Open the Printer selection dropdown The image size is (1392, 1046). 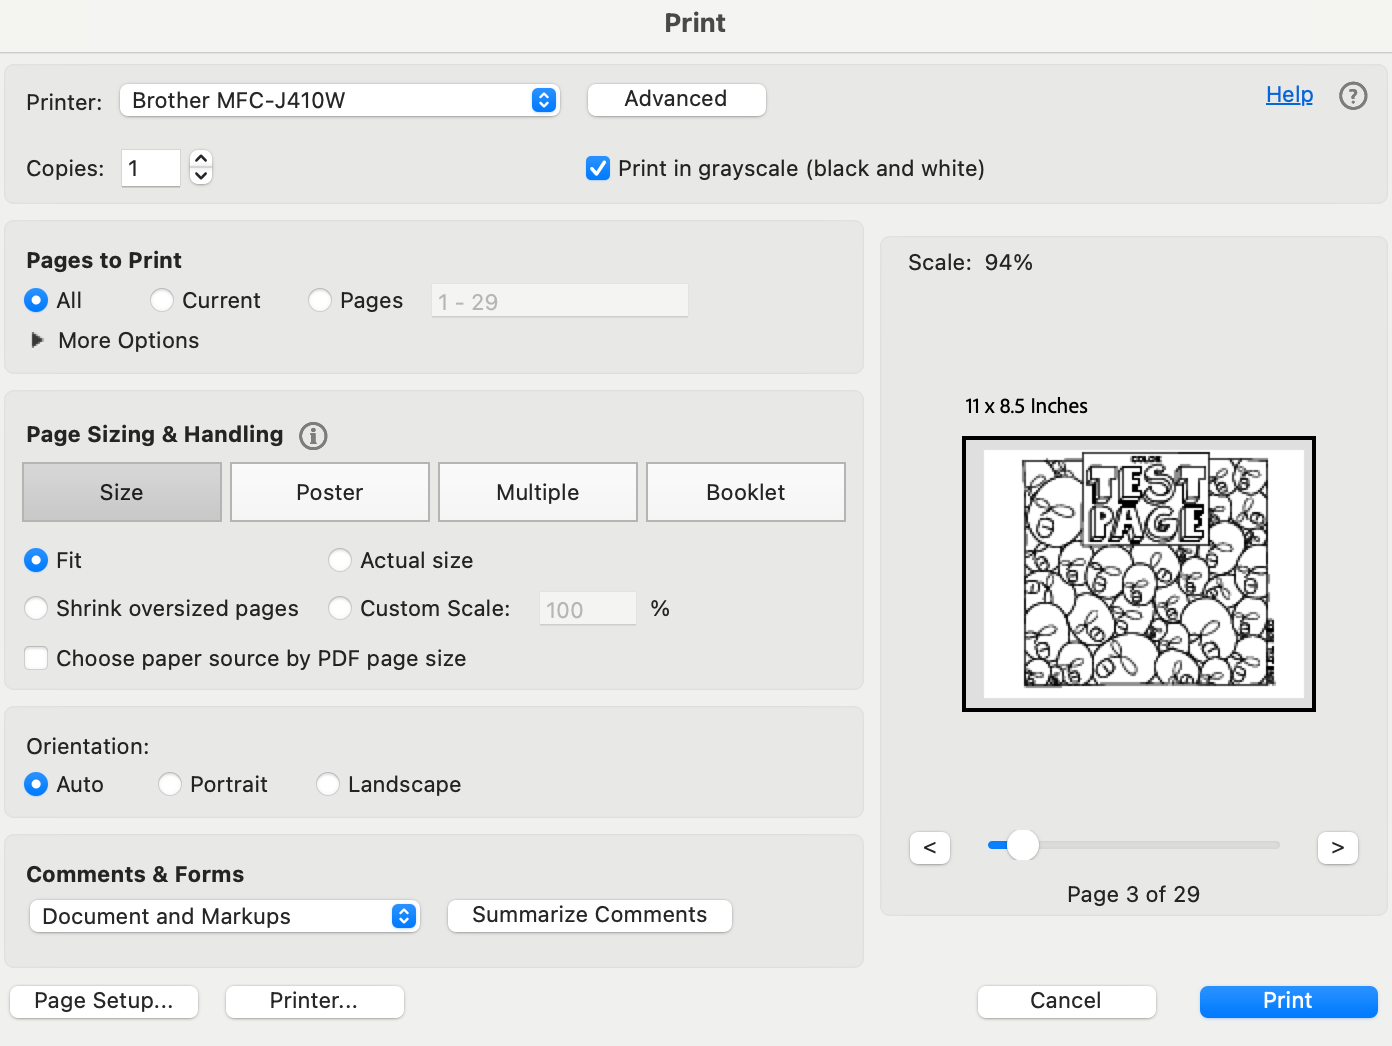pyautogui.click(x=339, y=100)
